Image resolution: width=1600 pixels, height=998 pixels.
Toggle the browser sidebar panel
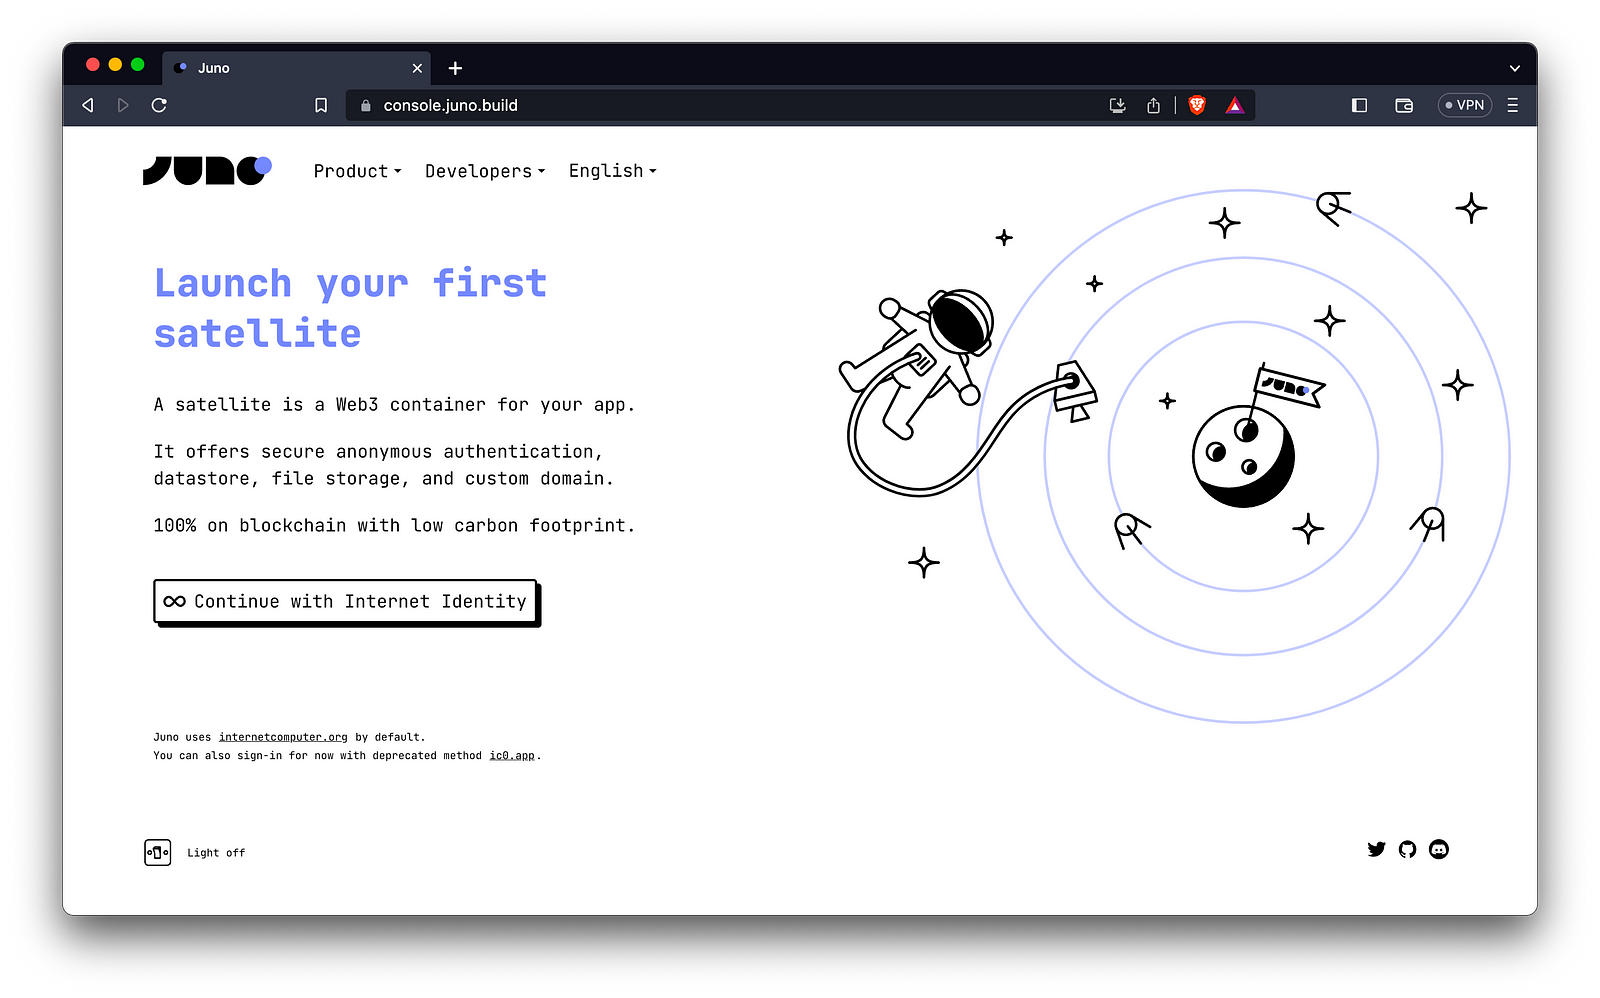[1359, 105]
